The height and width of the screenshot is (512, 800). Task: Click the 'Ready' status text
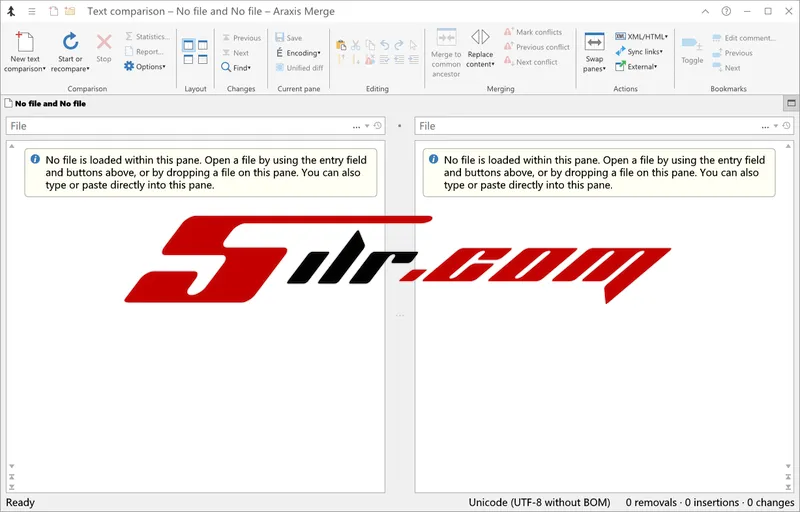click(20, 502)
